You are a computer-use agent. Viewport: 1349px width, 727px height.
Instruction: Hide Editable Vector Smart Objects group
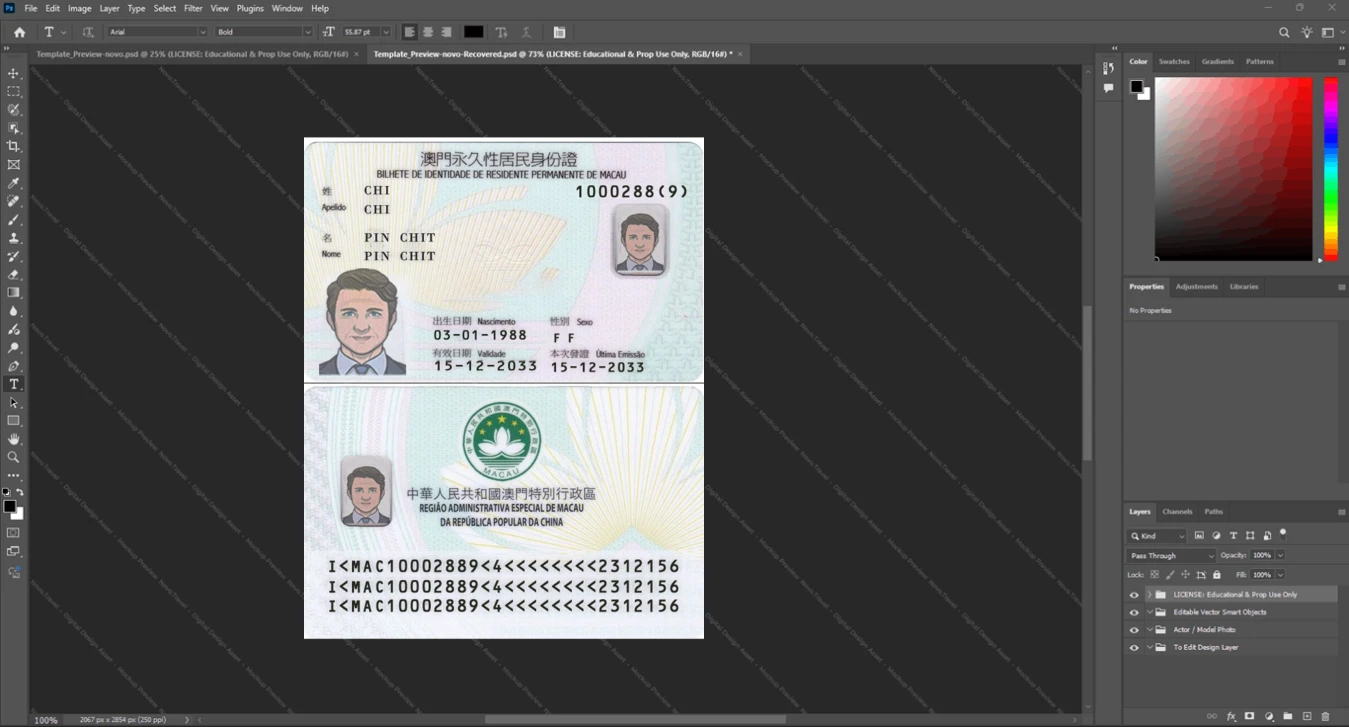click(1134, 612)
